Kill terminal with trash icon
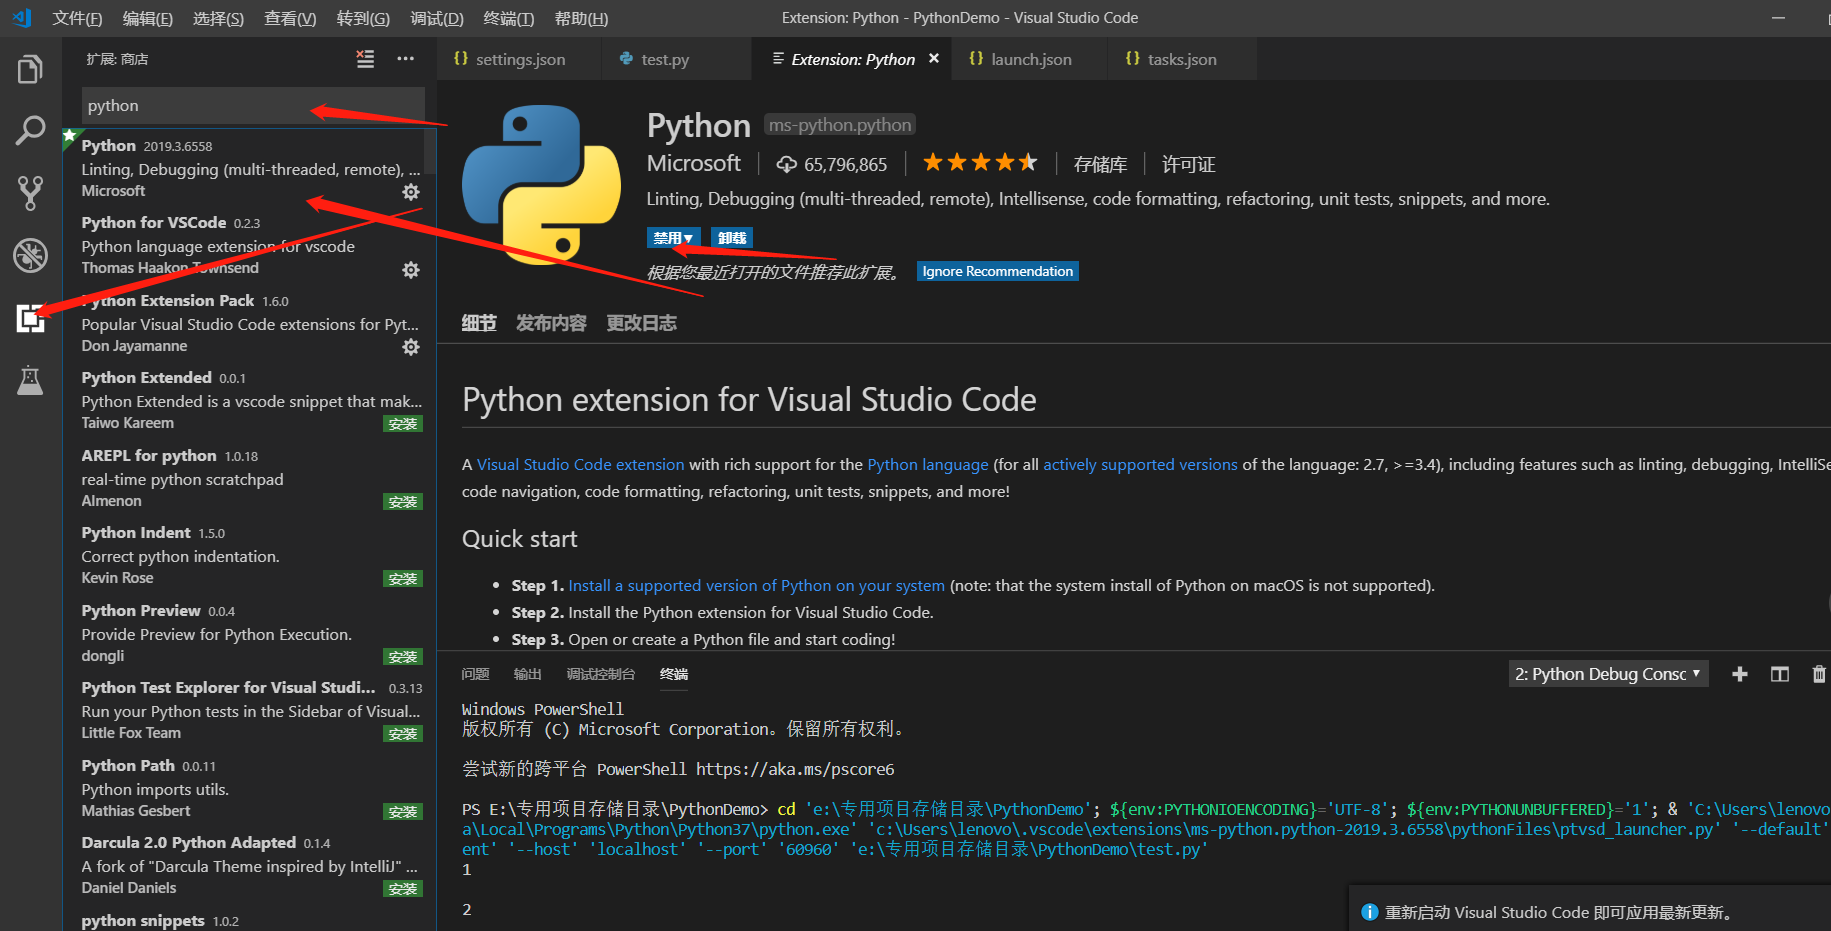 (x=1819, y=674)
